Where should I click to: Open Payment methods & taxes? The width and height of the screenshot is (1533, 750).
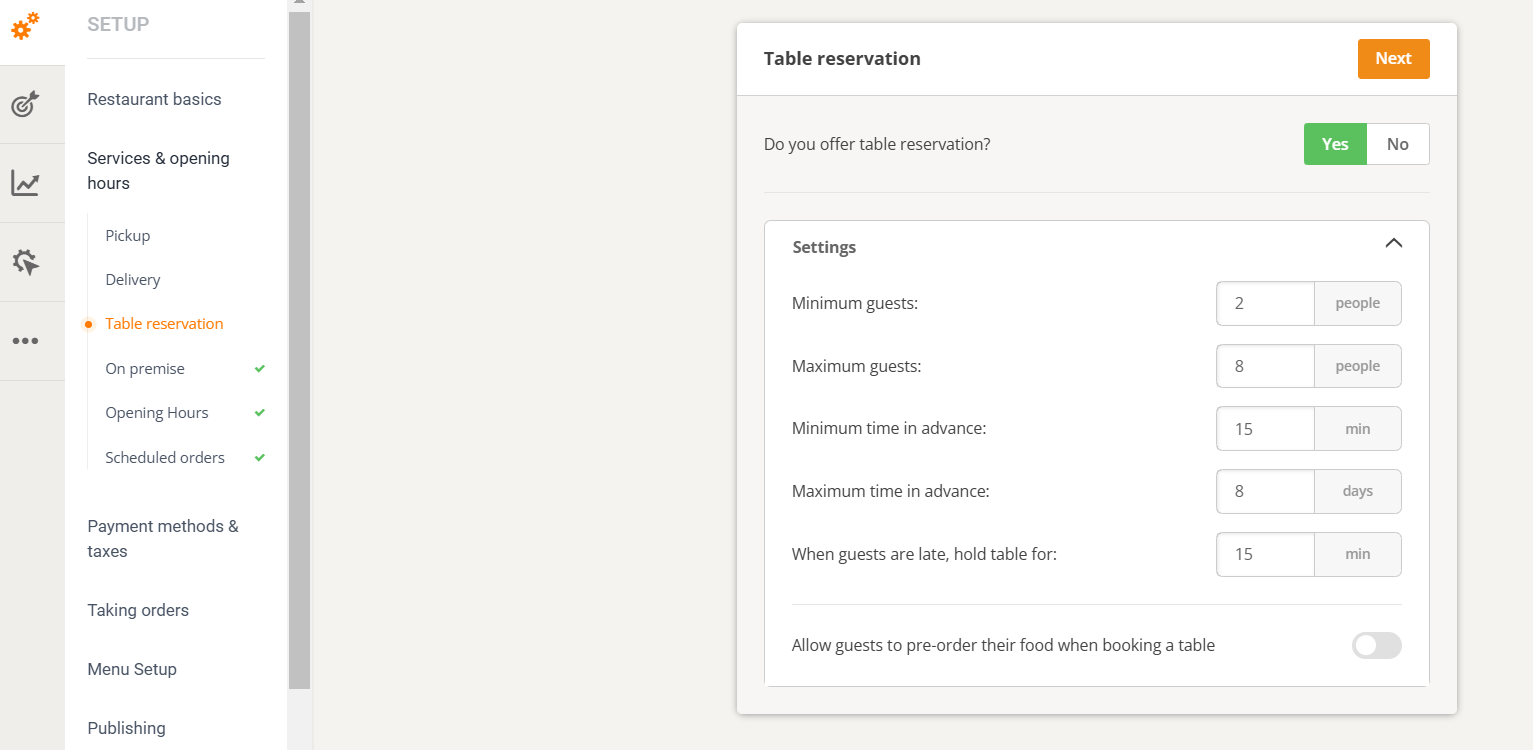(x=162, y=538)
